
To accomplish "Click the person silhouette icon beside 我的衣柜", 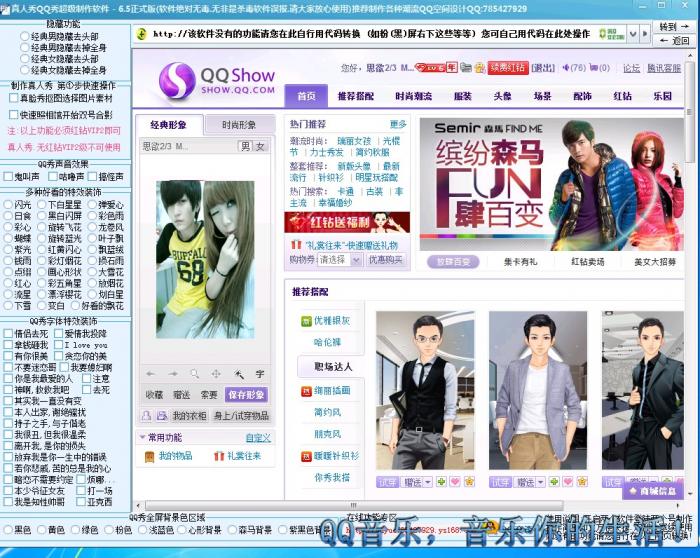I will 146,416.
